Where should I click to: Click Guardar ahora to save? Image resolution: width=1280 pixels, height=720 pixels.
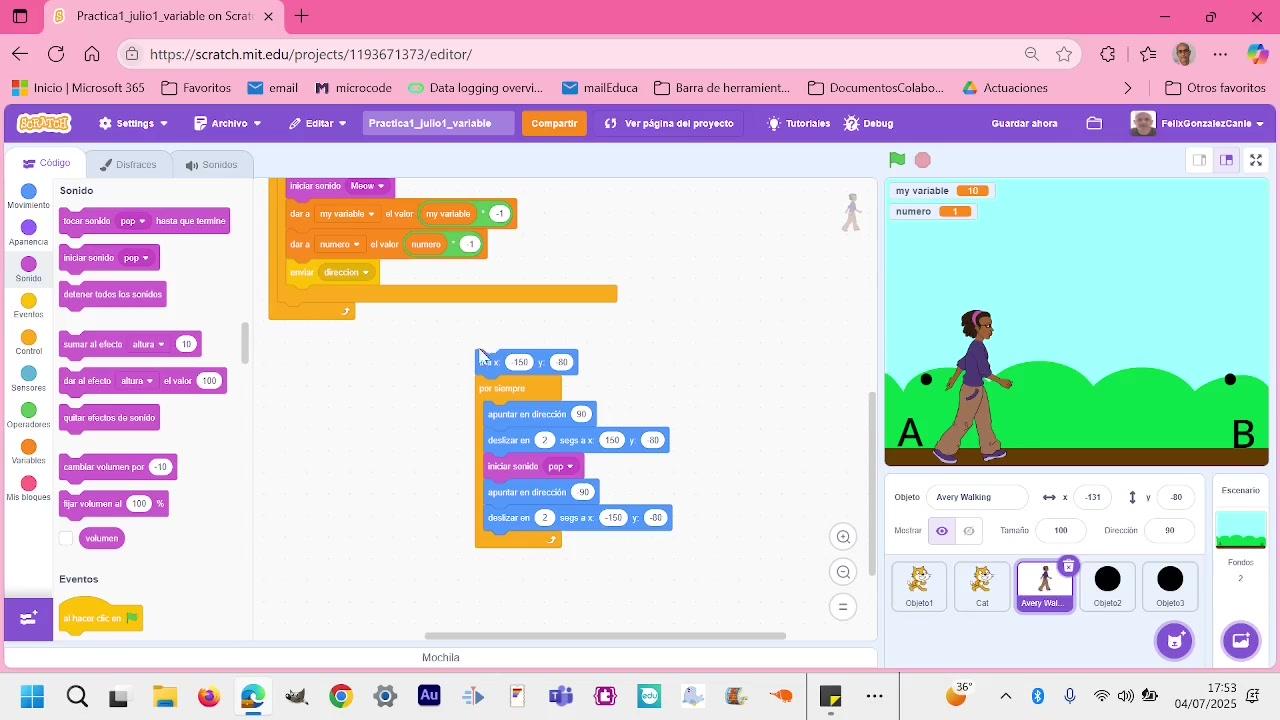click(x=1024, y=123)
